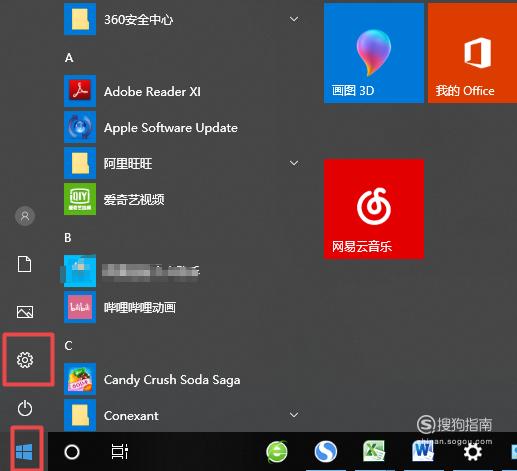Open Task View on taskbar
Image resolution: width=517 pixels, height=471 pixels.
pyautogui.click(x=120, y=452)
